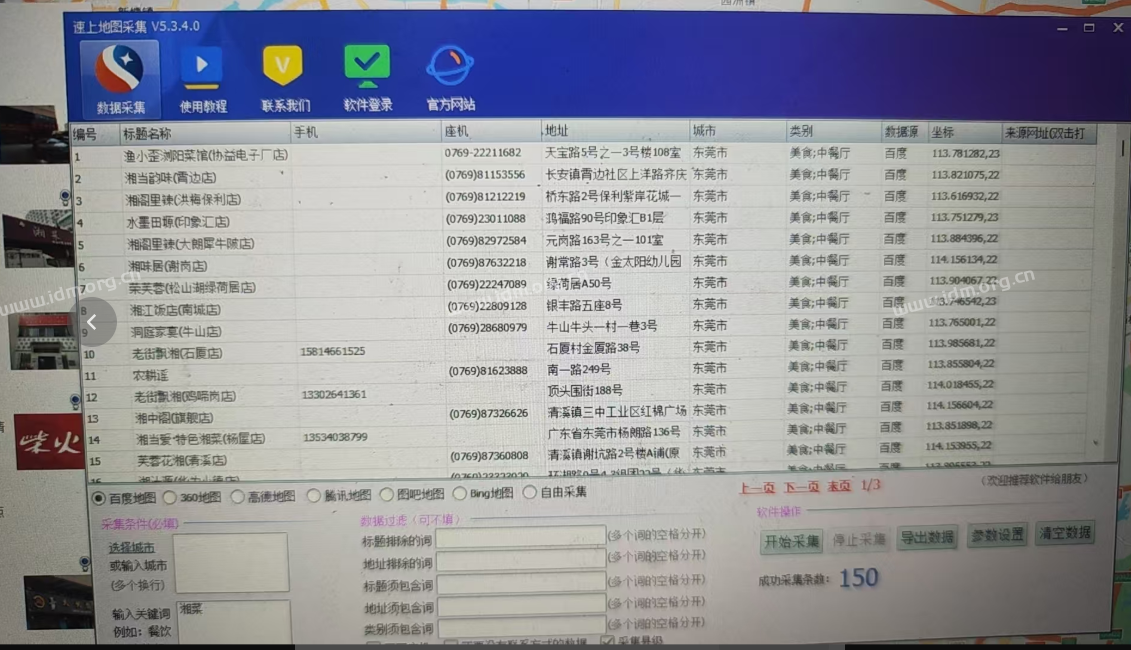Open the 使用教程 tutorial icon

point(203,79)
